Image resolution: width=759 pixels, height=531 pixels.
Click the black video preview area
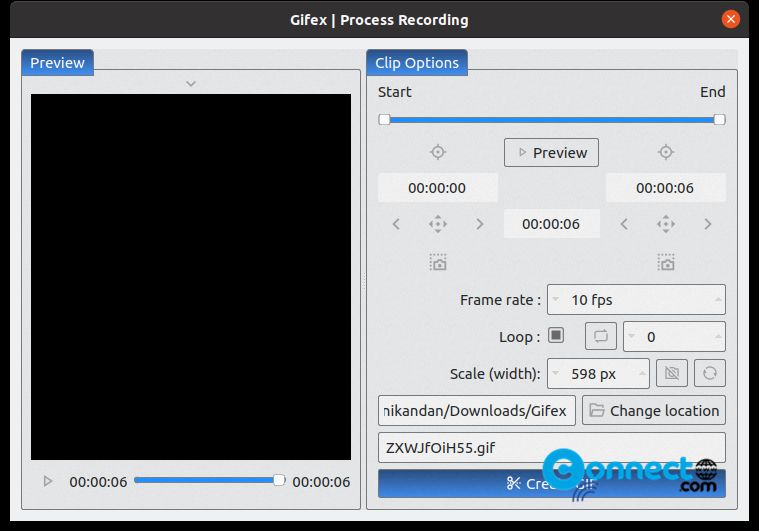tap(191, 277)
